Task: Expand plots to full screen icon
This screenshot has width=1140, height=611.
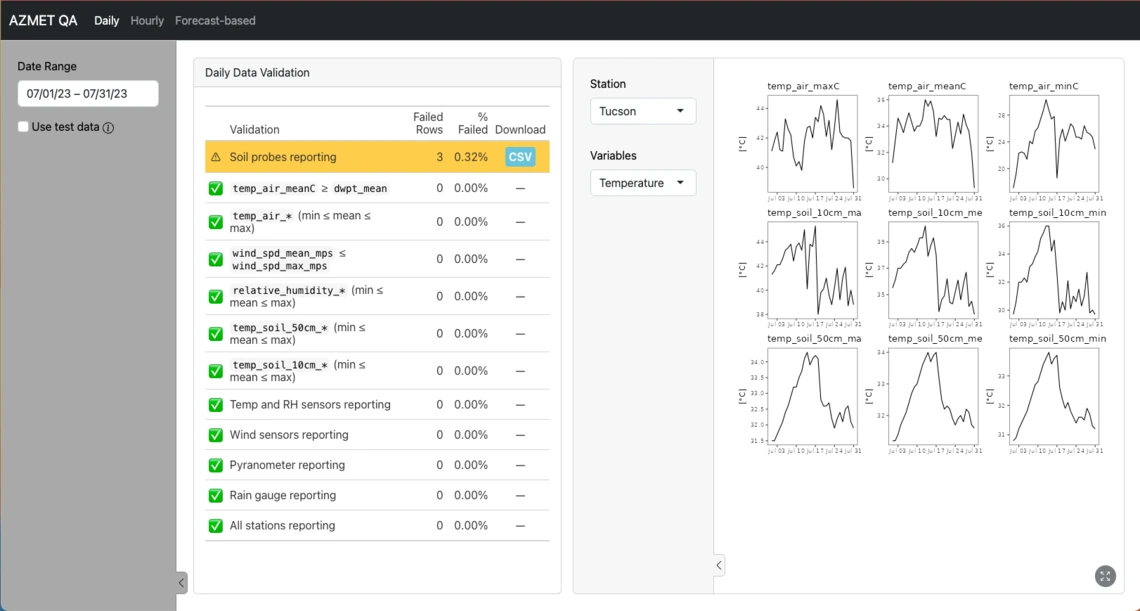Action: pos(1104,576)
